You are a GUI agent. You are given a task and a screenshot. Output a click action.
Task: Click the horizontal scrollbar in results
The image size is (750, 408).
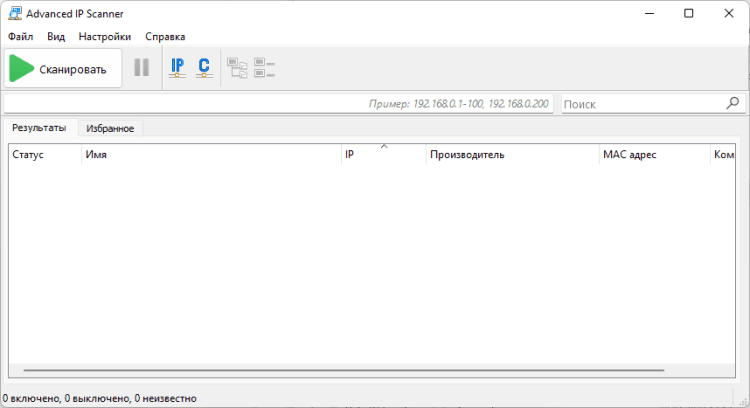343,370
